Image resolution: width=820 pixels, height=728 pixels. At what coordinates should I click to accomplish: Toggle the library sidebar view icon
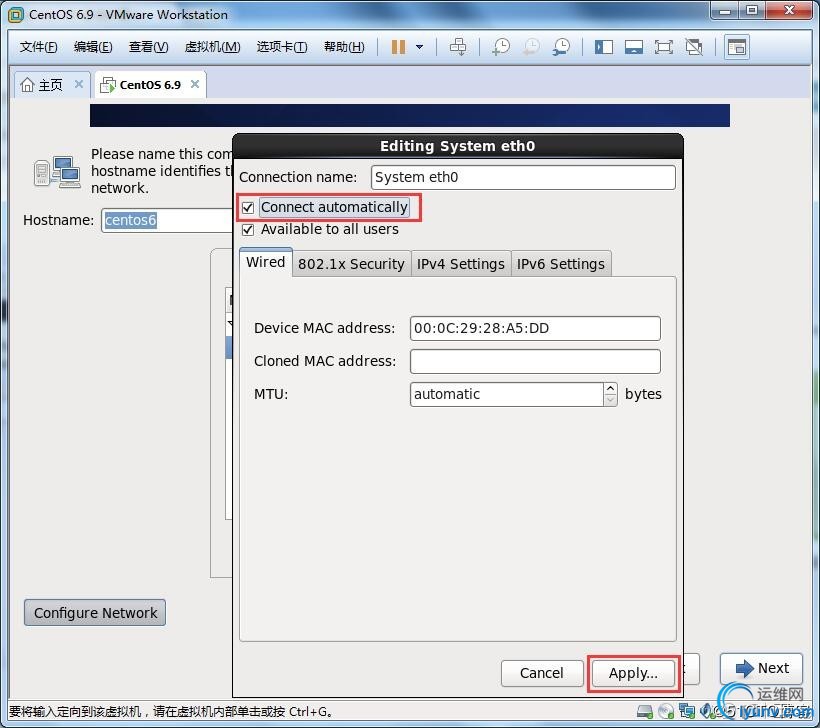click(603, 47)
